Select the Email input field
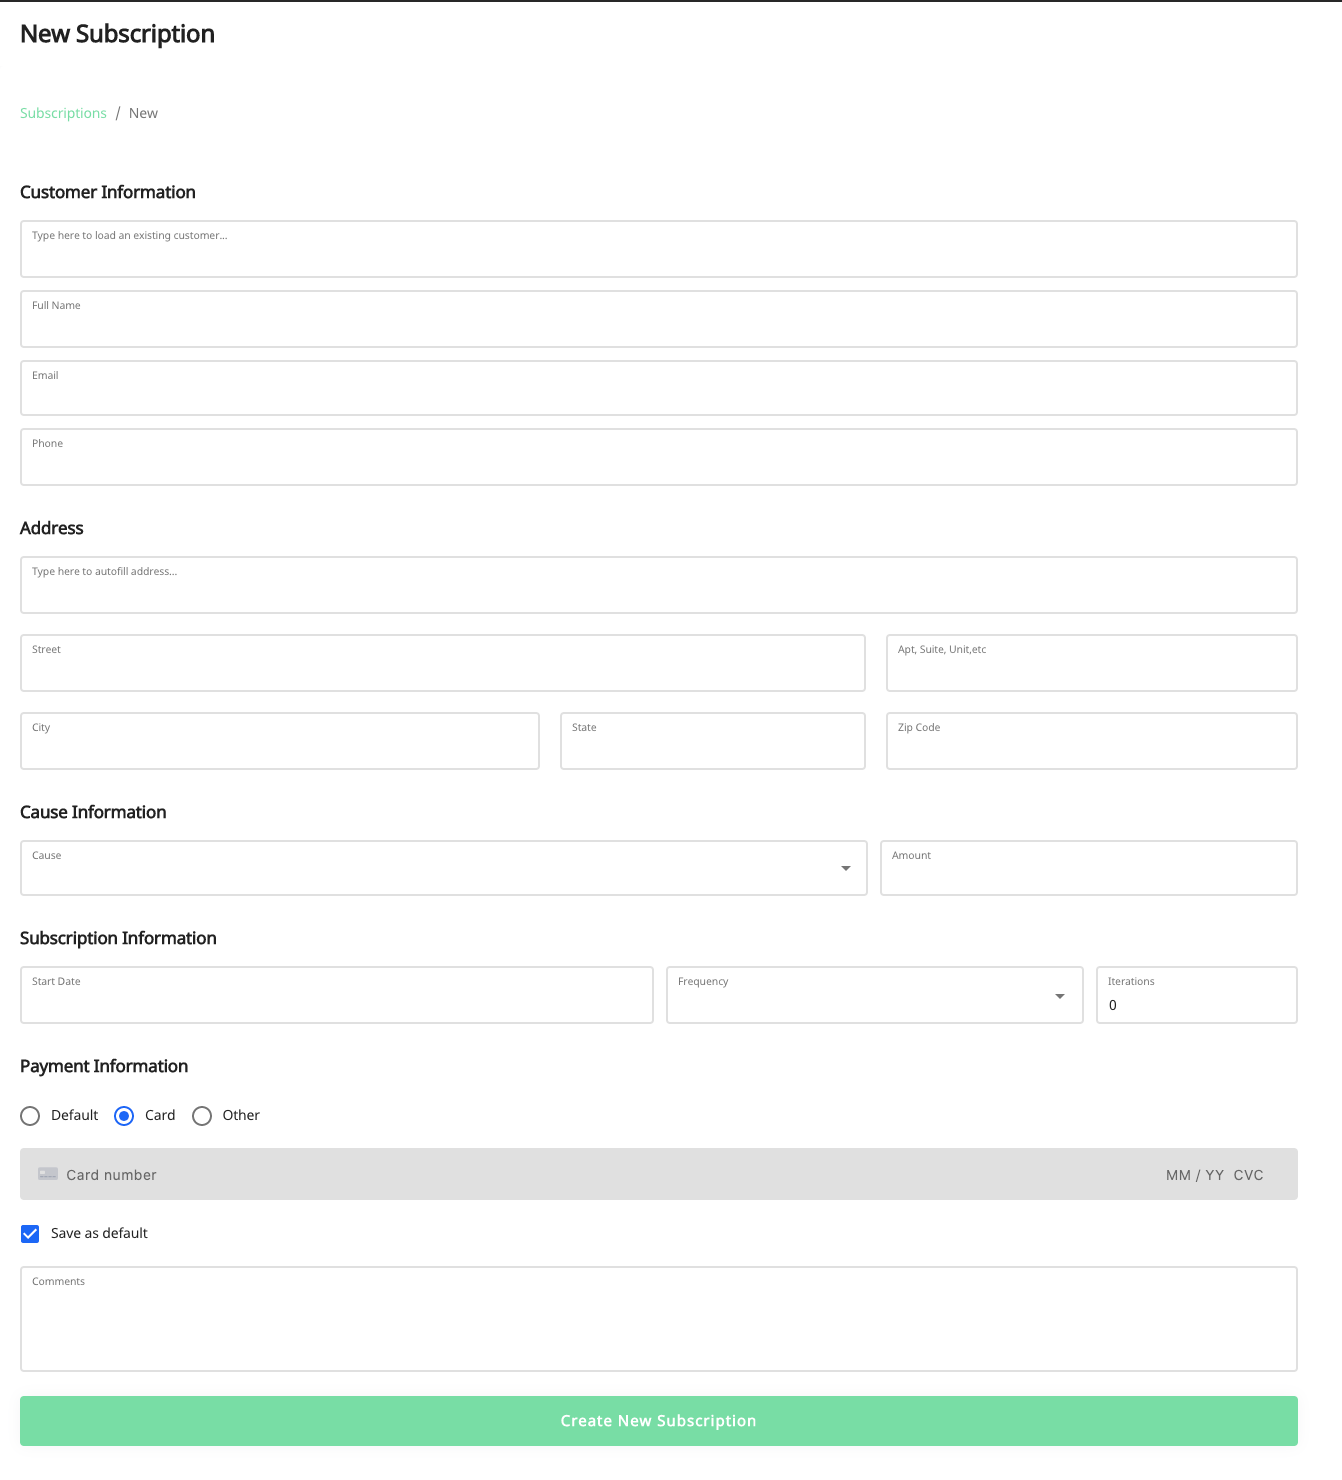Screen dimensions: 1342x1480 659,388
